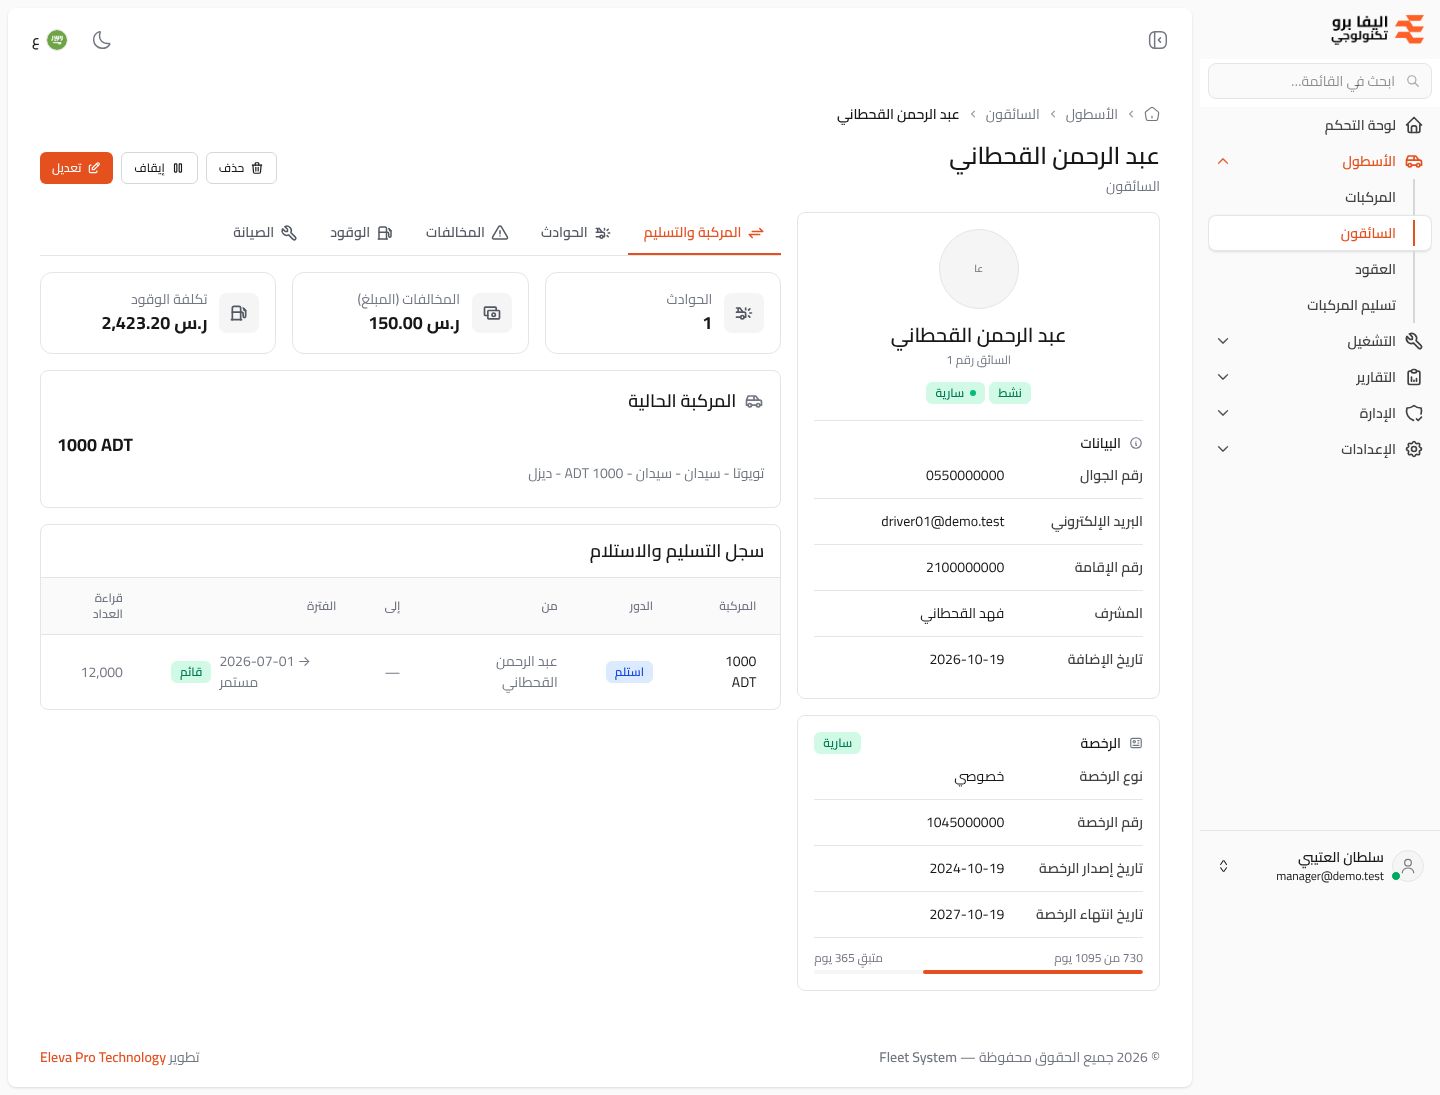This screenshot has height=1095, width=1440.
Task: Collapse the sidebar panel icon
Action: 1158,40
